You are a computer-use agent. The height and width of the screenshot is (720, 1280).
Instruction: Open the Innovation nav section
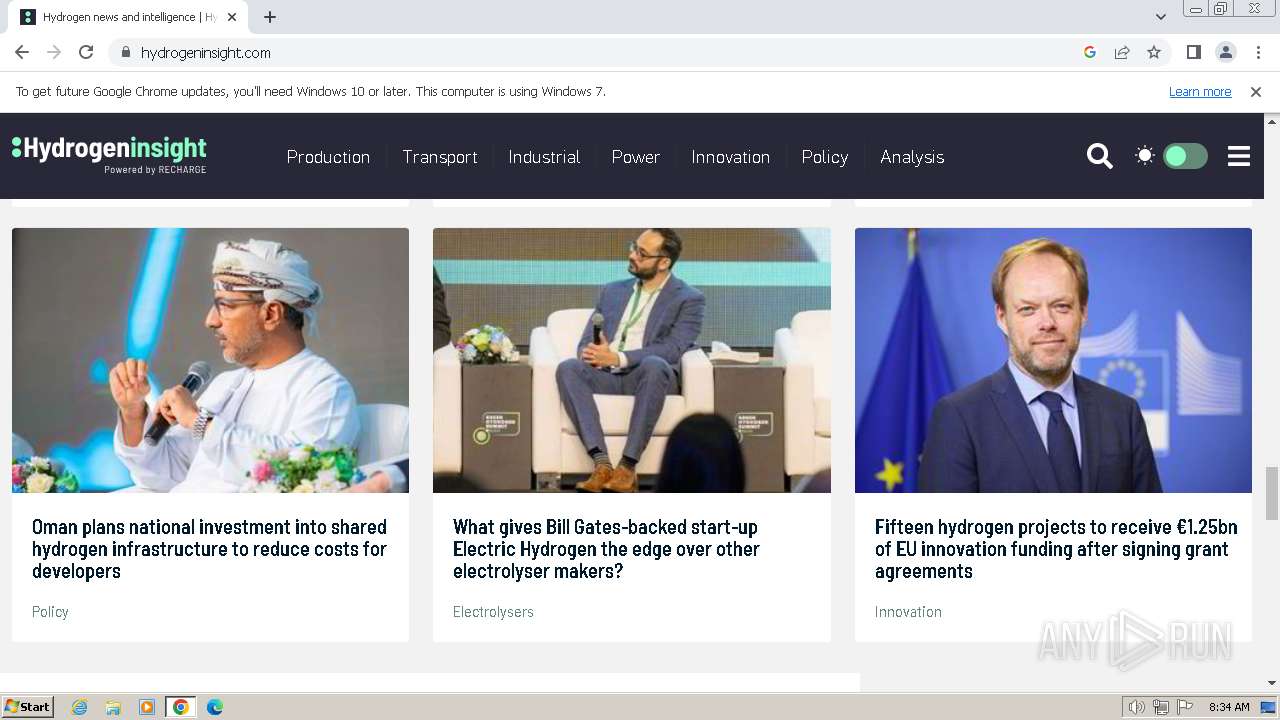click(x=731, y=157)
